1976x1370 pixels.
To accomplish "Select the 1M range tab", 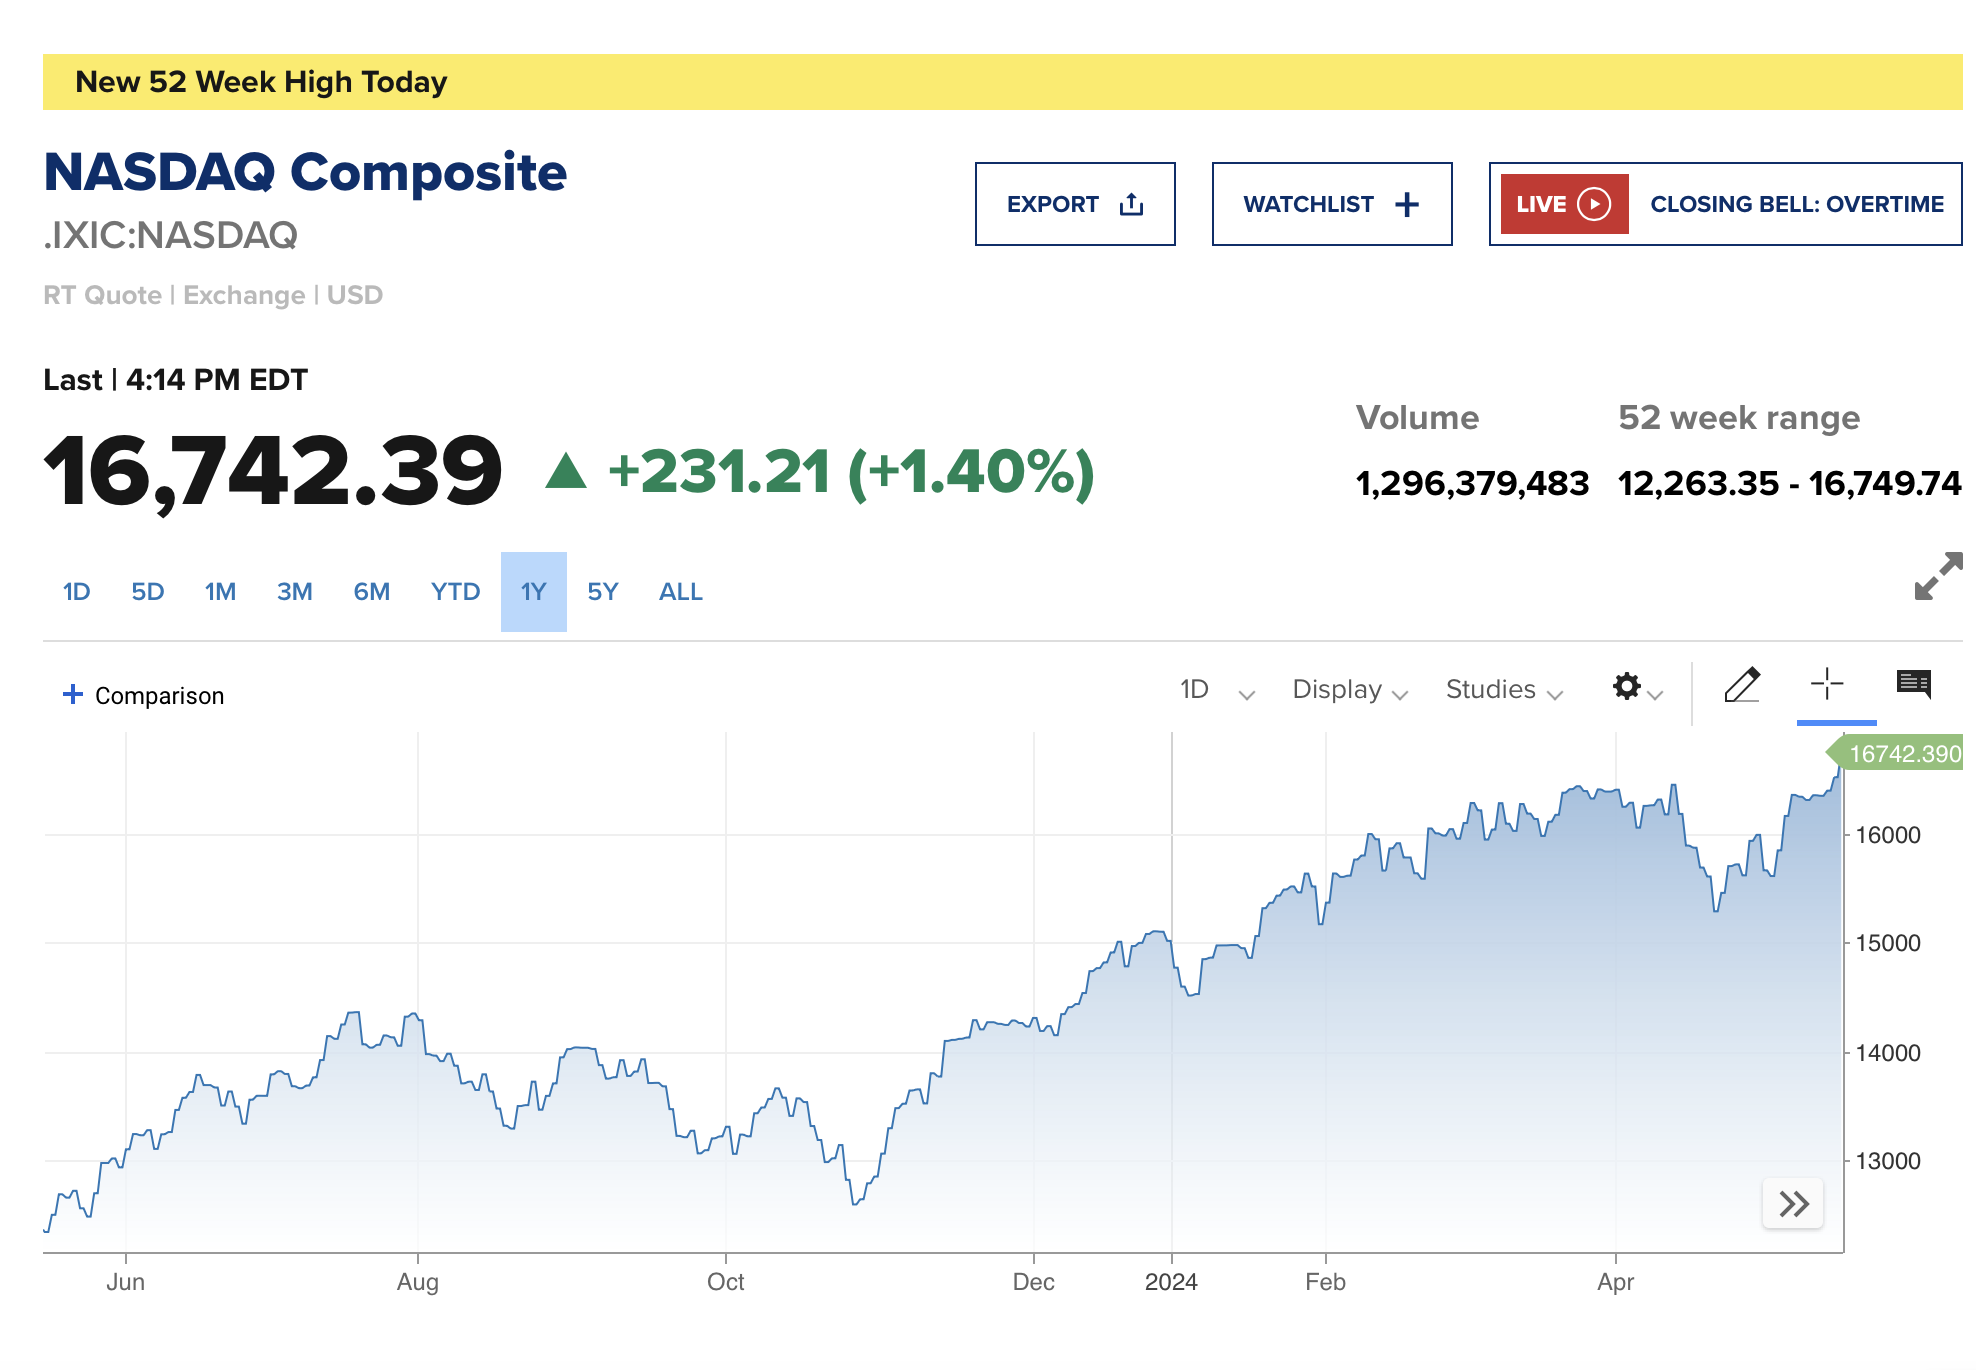I will [x=220, y=592].
